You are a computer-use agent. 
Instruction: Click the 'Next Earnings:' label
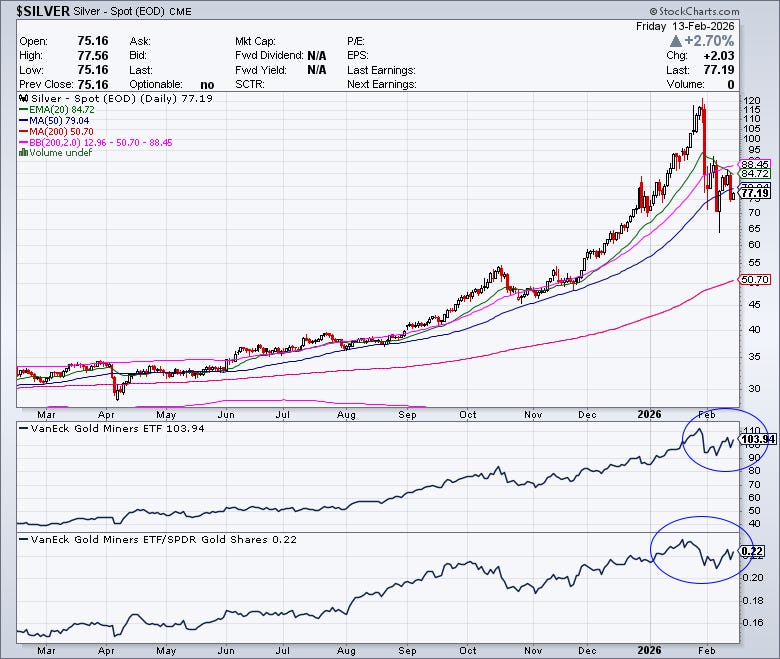click(x=382, y=84)
